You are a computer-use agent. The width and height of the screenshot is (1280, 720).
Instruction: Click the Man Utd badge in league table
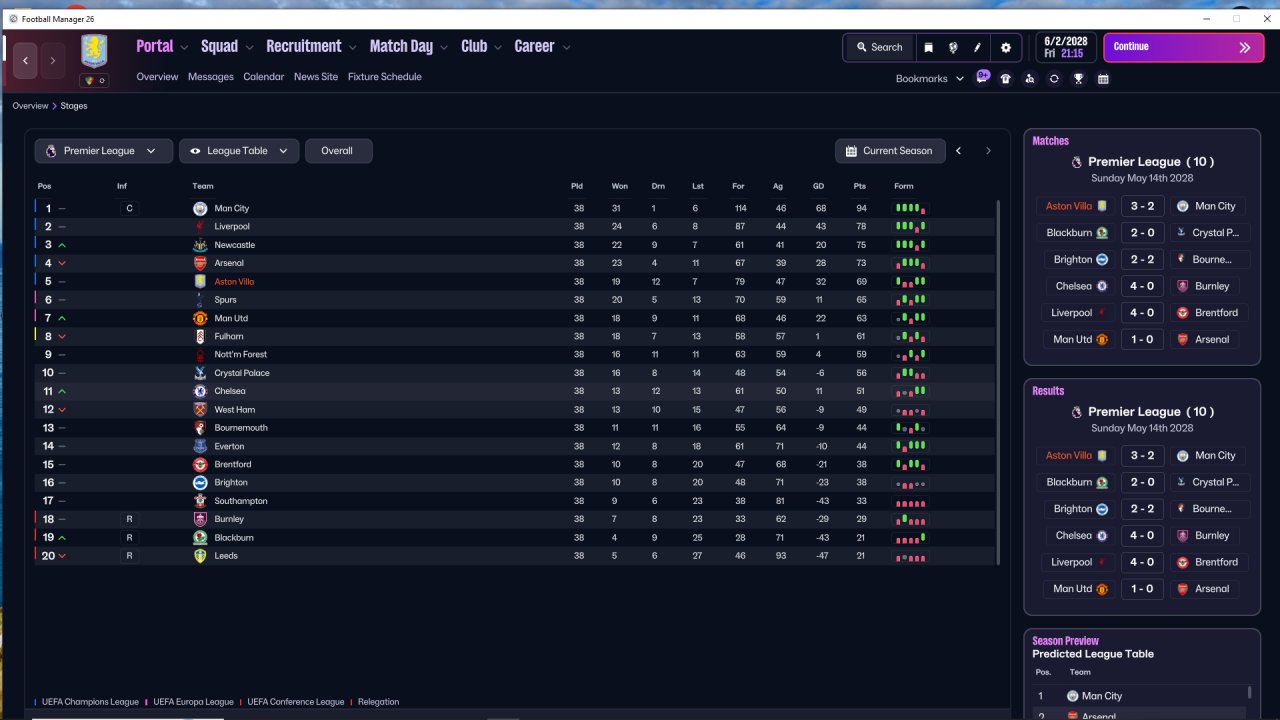point(200,318)
